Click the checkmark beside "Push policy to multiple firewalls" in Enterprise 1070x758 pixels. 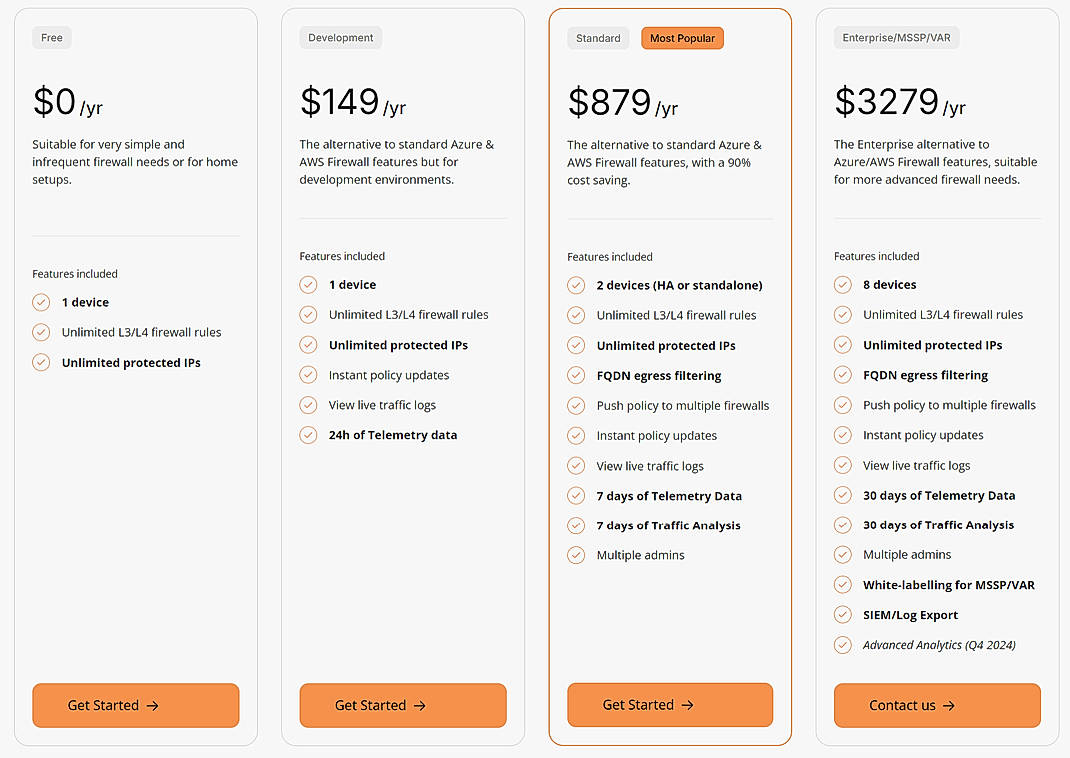(843, 405)
